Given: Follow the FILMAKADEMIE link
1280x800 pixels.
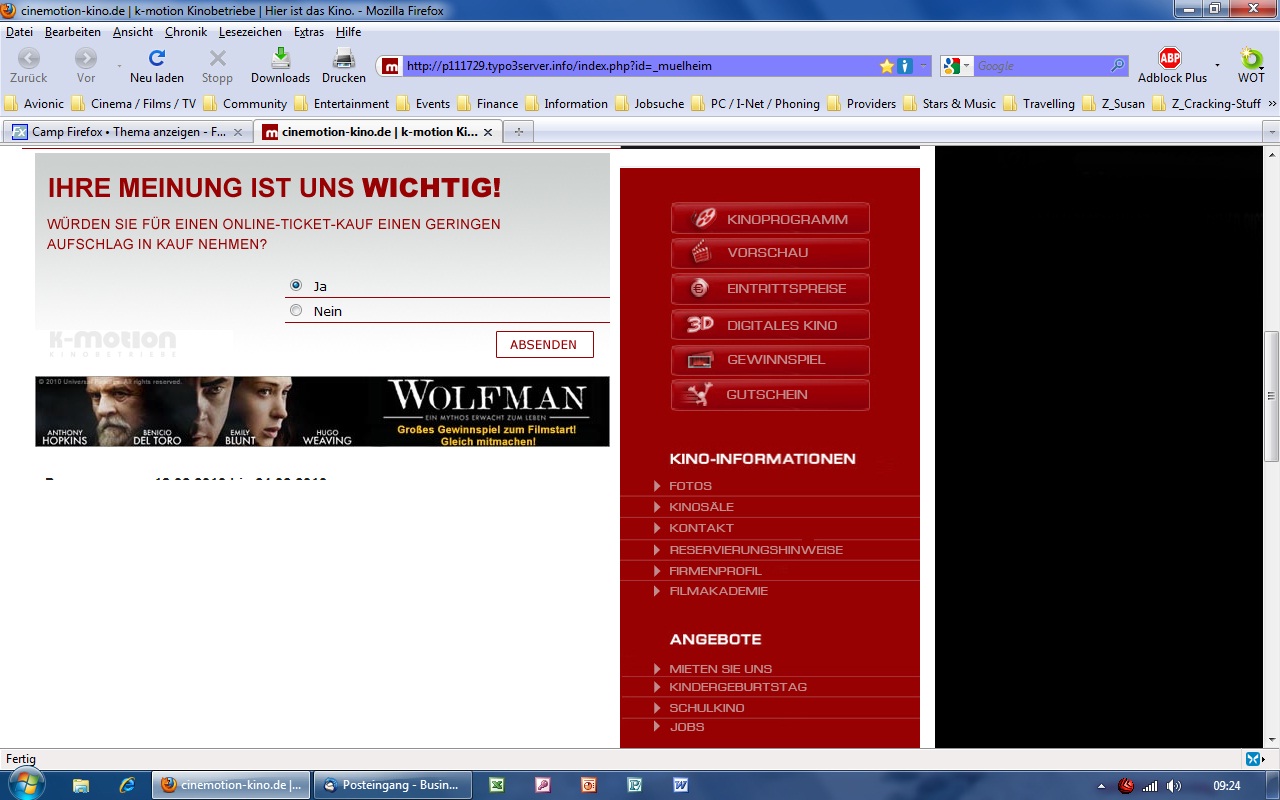Looking at the screenshot, I should click(718, 591).
